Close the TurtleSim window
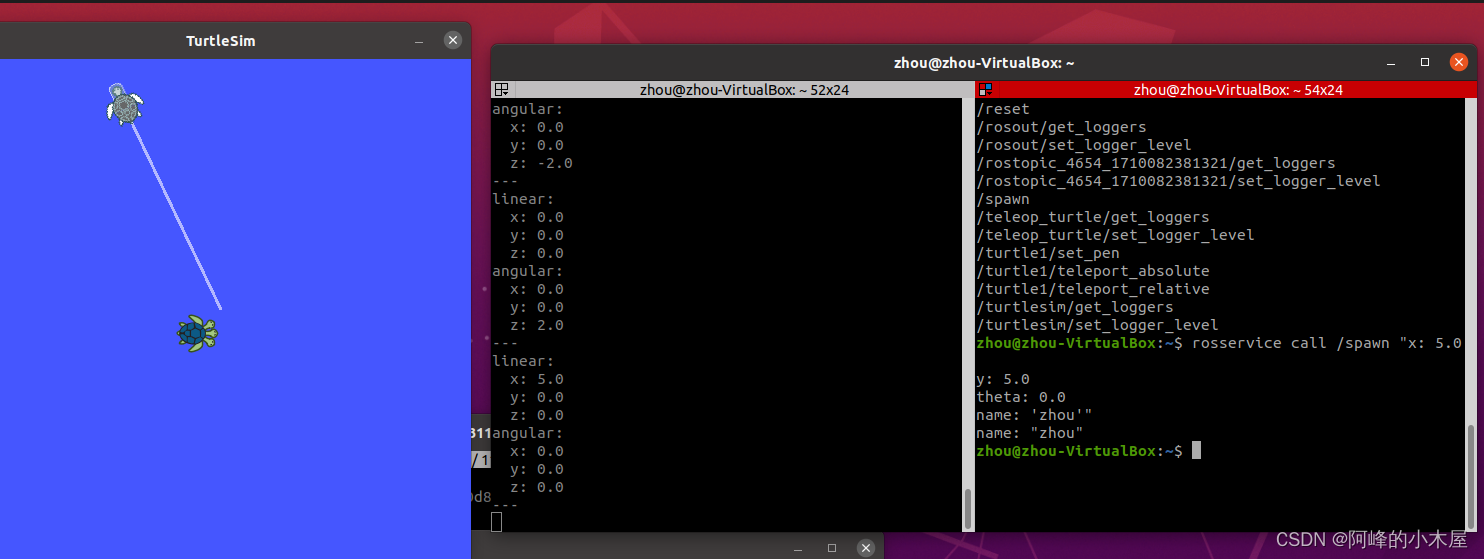The width and height of the screenshot is (1484, 559). [453, 40]
